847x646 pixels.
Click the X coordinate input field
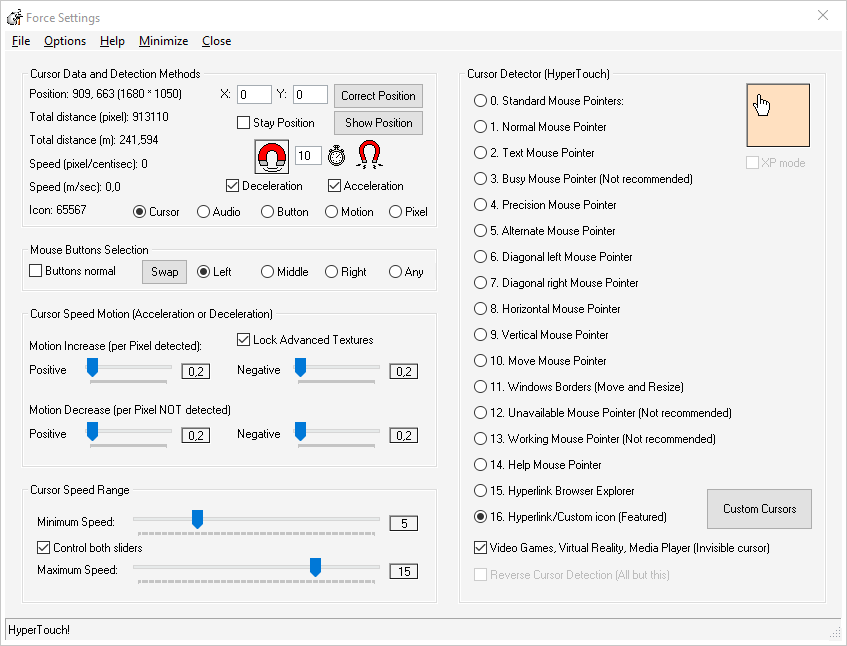(254, 95)
